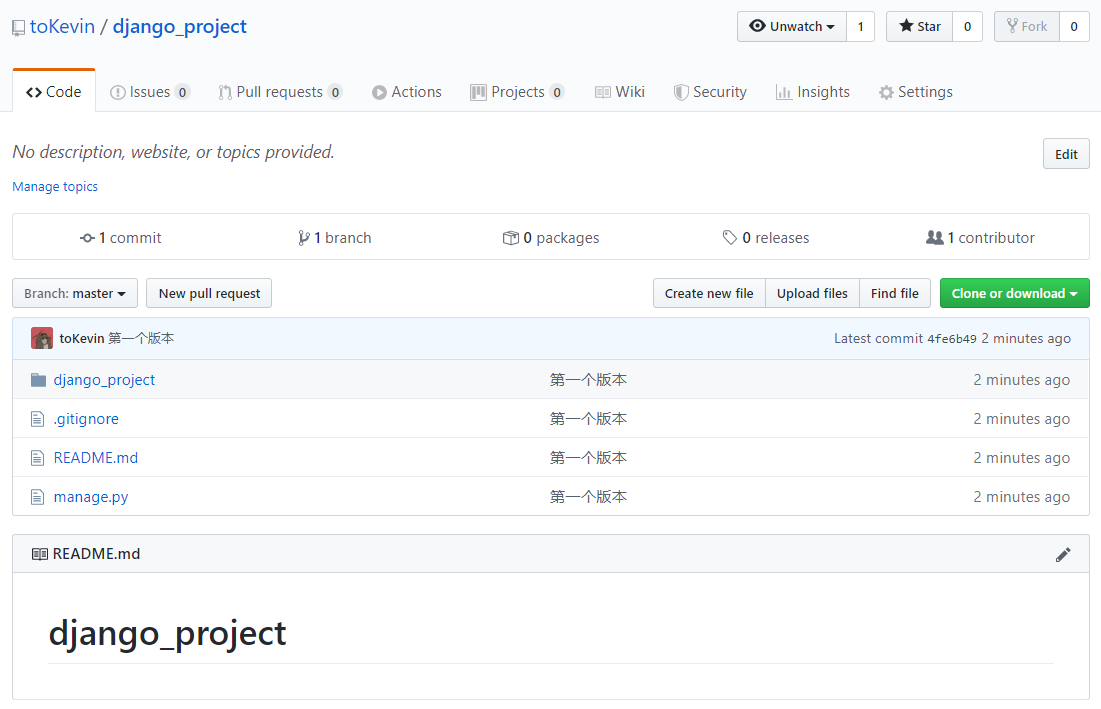Switch to the Code tab
The height and width of the screenshot is (709, 1101).
tap(54, 92)
